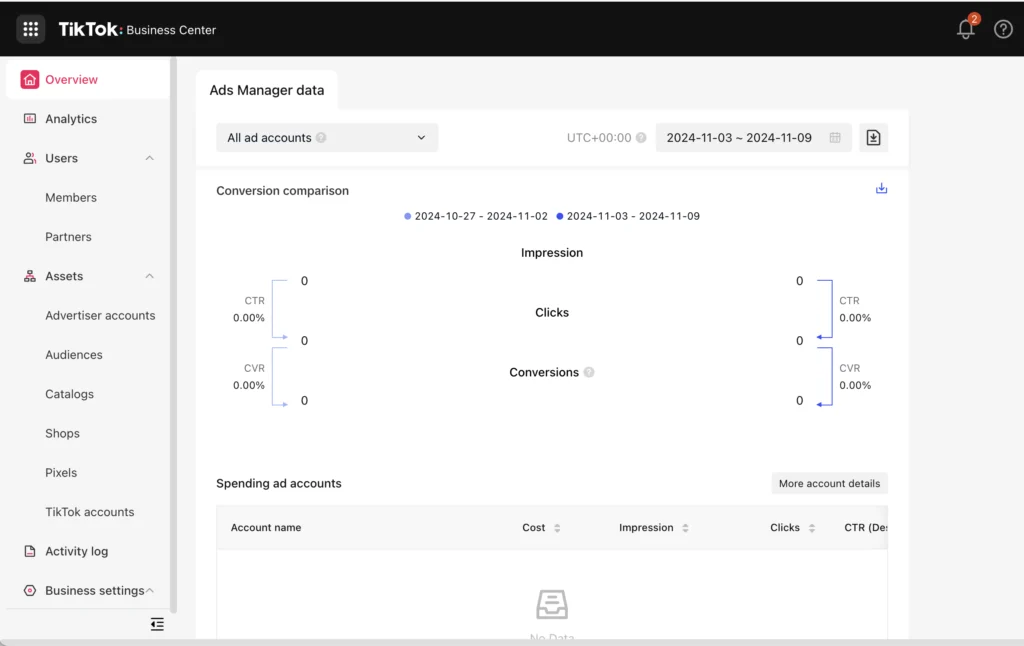Switch to the Ads Manager data tab

point(267,90)
